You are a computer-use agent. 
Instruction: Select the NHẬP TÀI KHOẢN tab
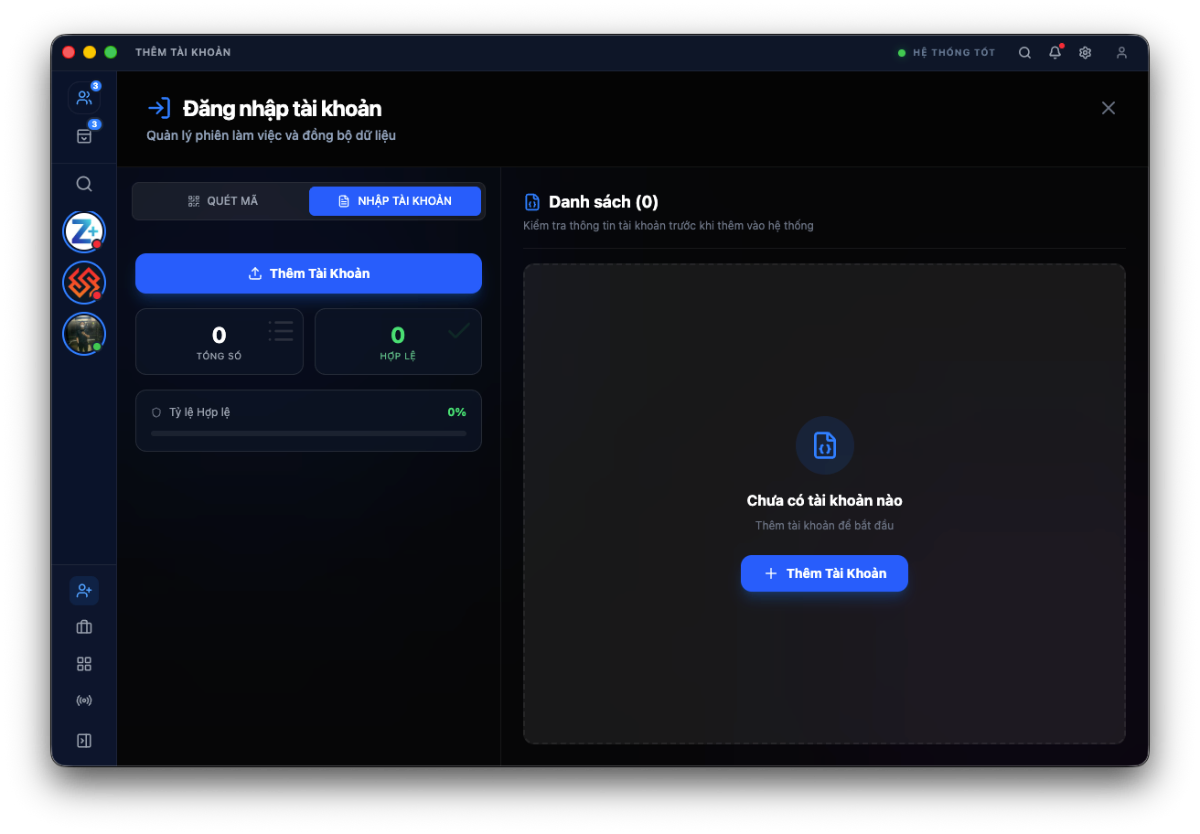395,201
